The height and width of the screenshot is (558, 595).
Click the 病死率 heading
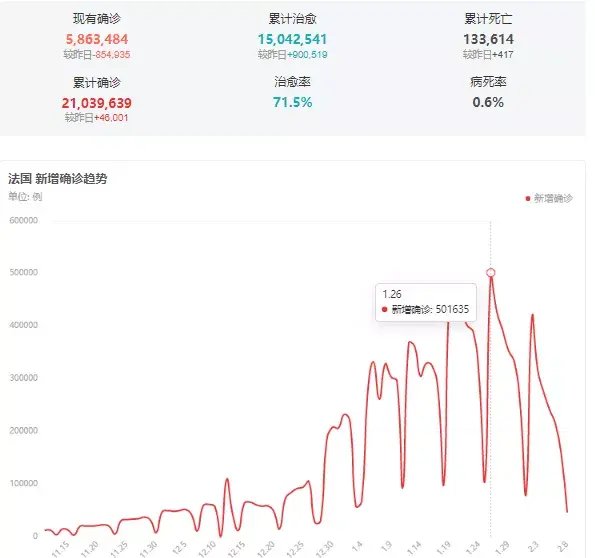tap(488, 82)
